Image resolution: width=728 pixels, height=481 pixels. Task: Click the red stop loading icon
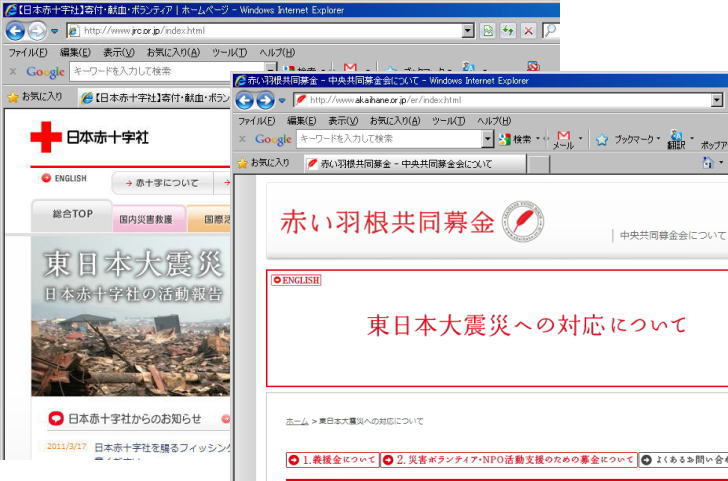pos(528,31)
